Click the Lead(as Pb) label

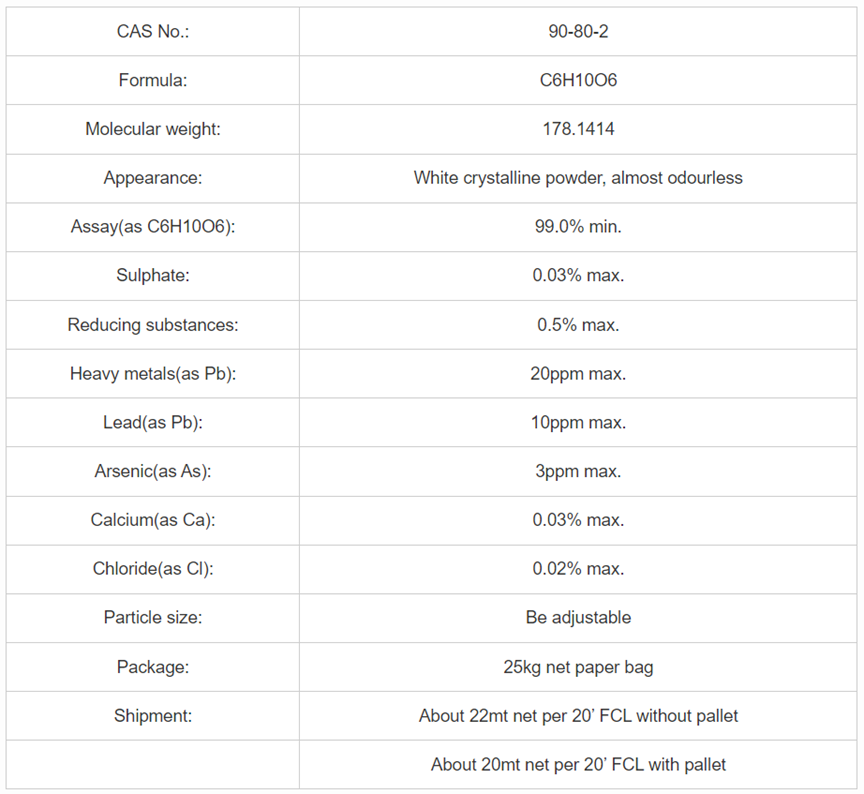click(x=153, y=423)
